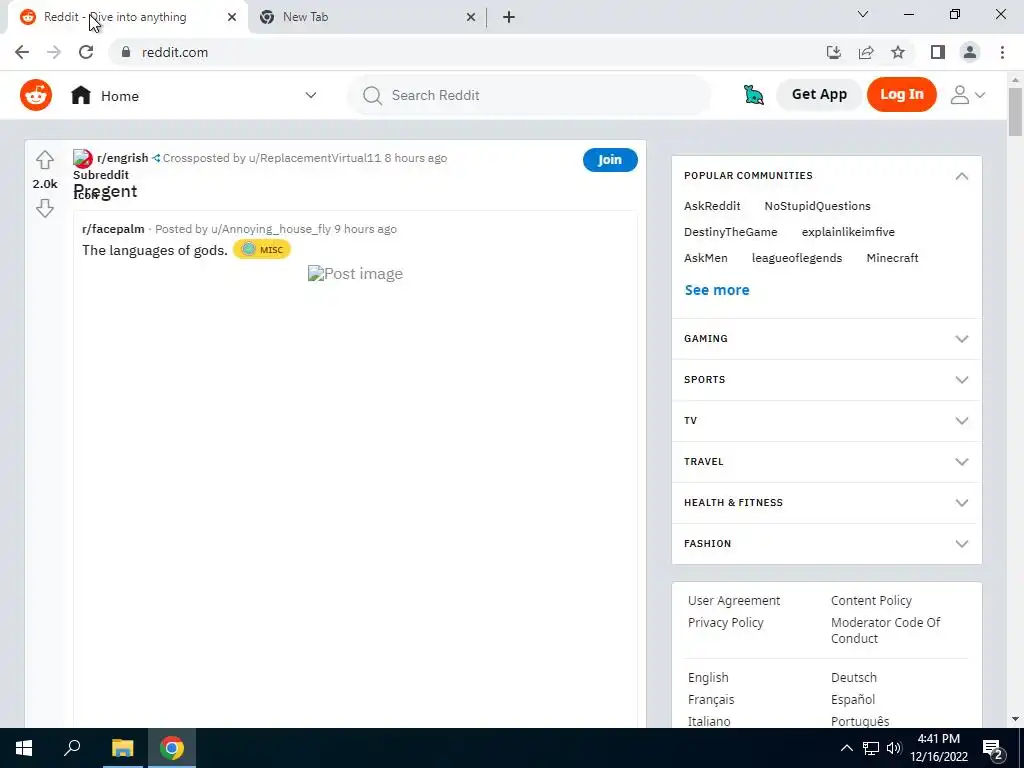Collapse the Popular Communities section
The width and height of the screenshot is (1024, 768).
961,176
